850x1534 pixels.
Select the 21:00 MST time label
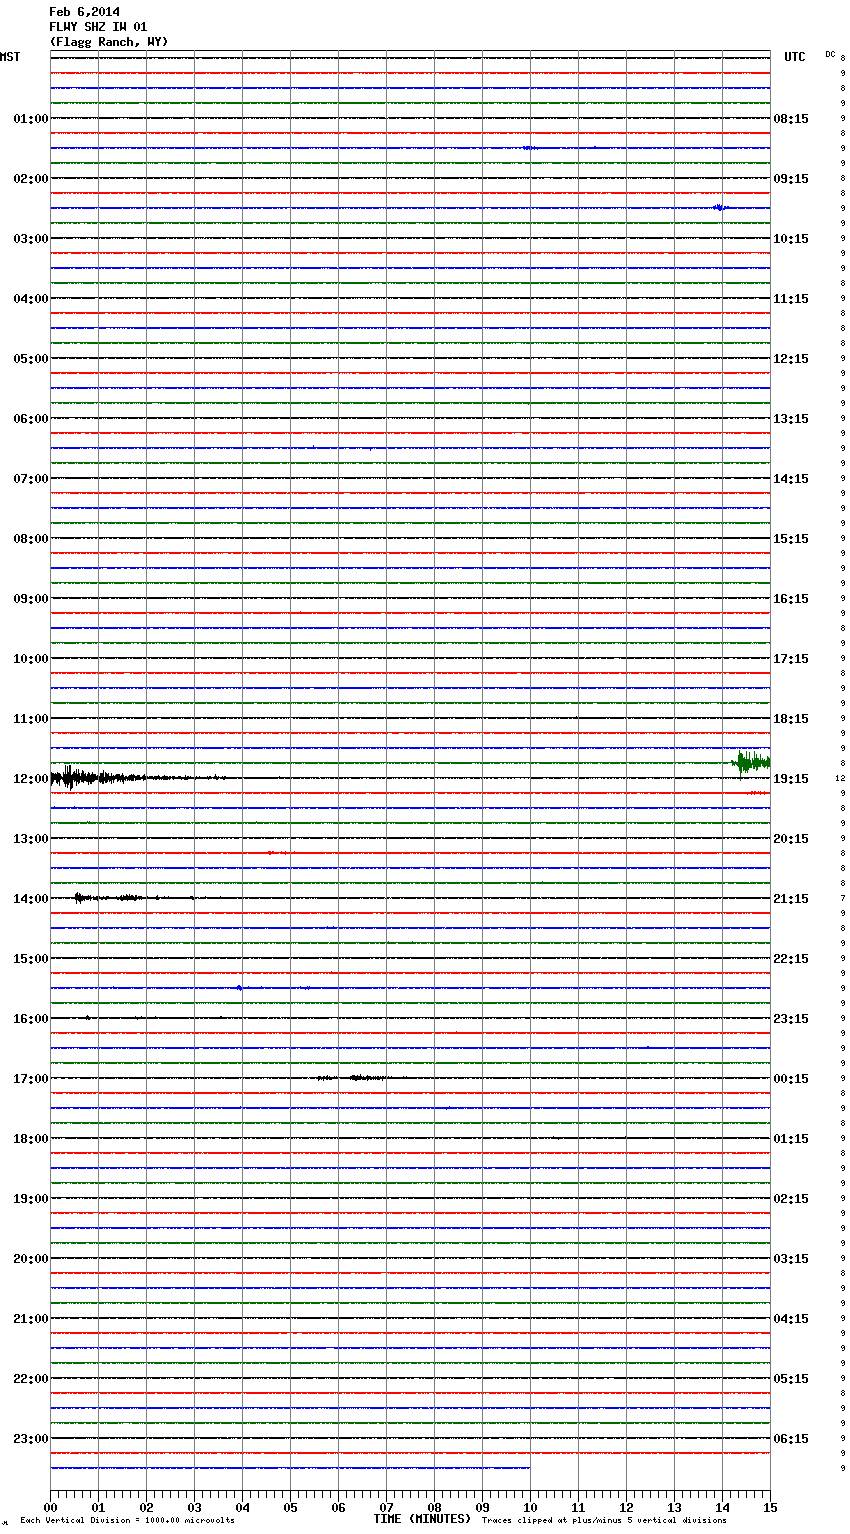pyautogui.click(x=31, y=1319)
